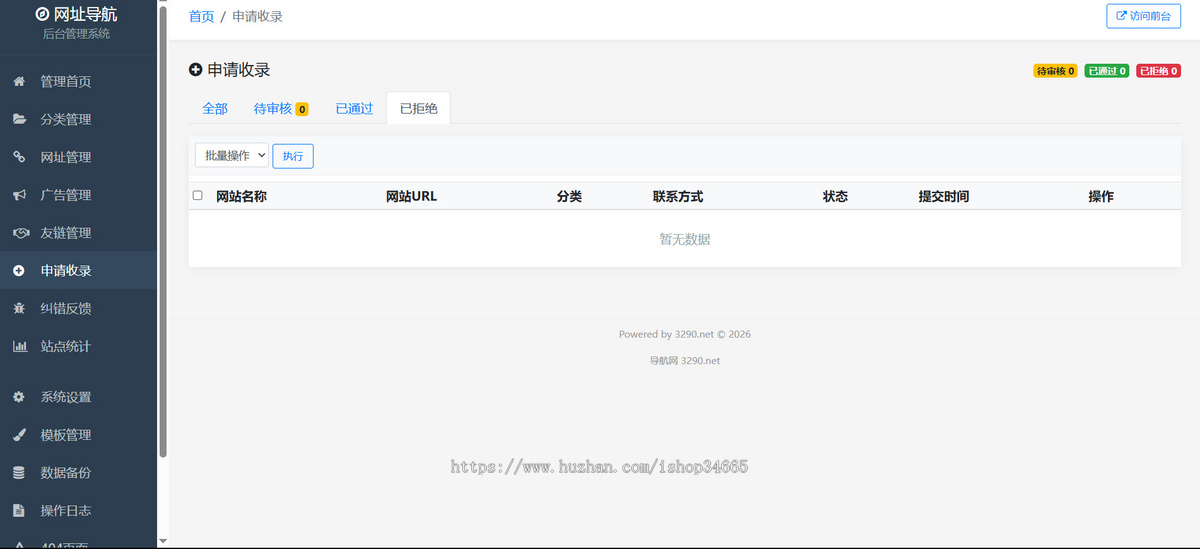The image size is (1200, 549).
Task: Click the Powered by 3290.net footer text
Action: tap(685, 334)
